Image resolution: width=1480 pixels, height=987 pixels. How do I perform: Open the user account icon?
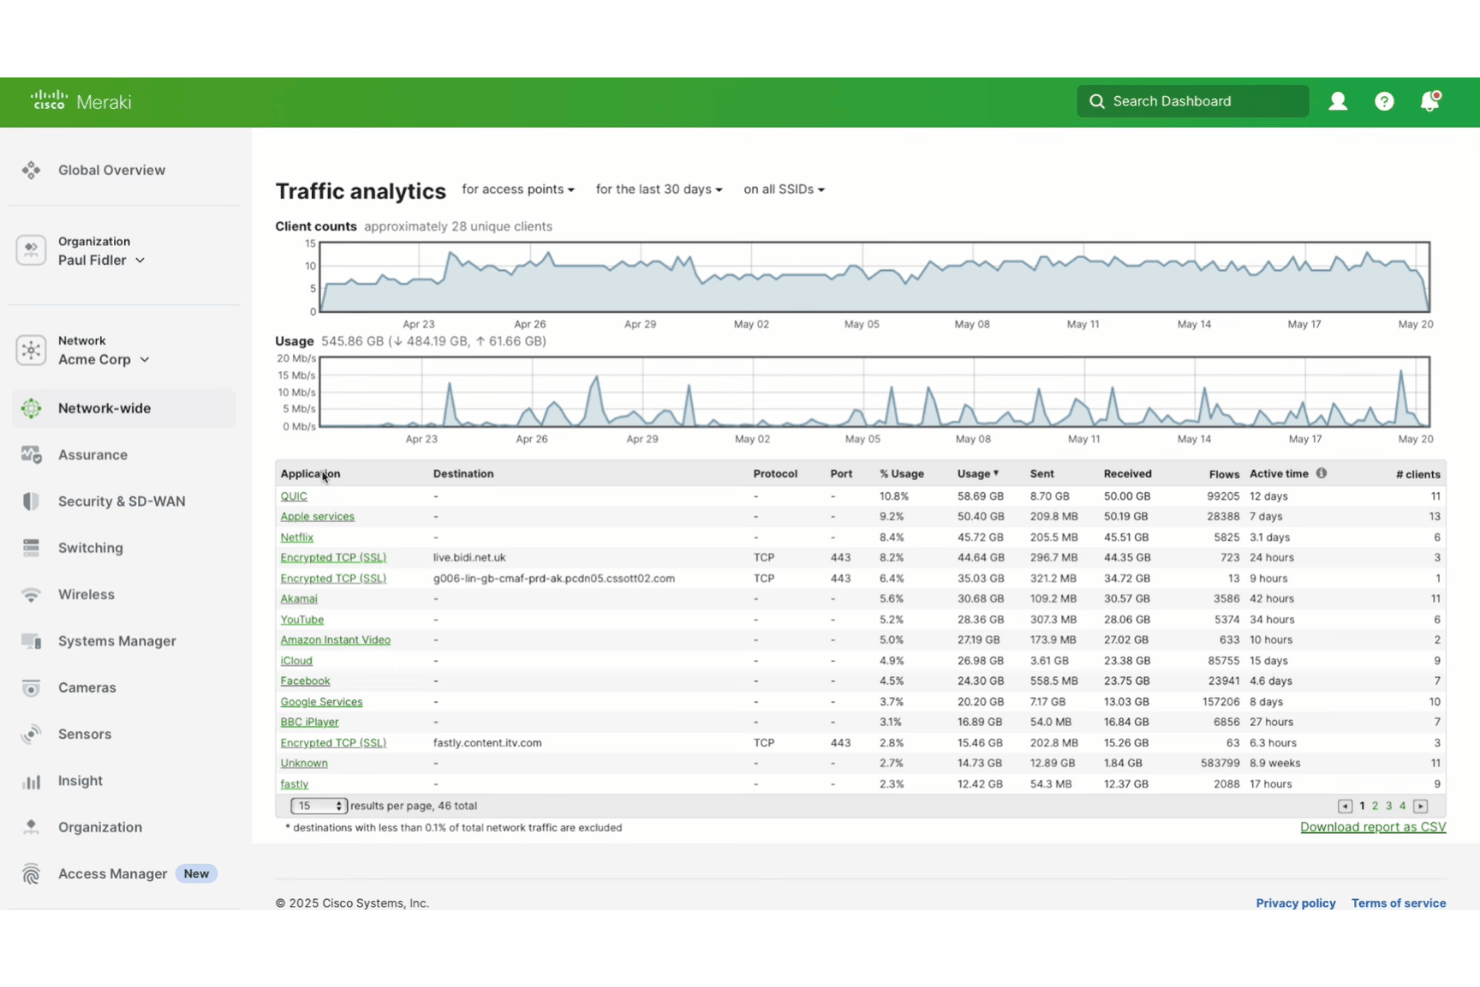click(1337, 101)
